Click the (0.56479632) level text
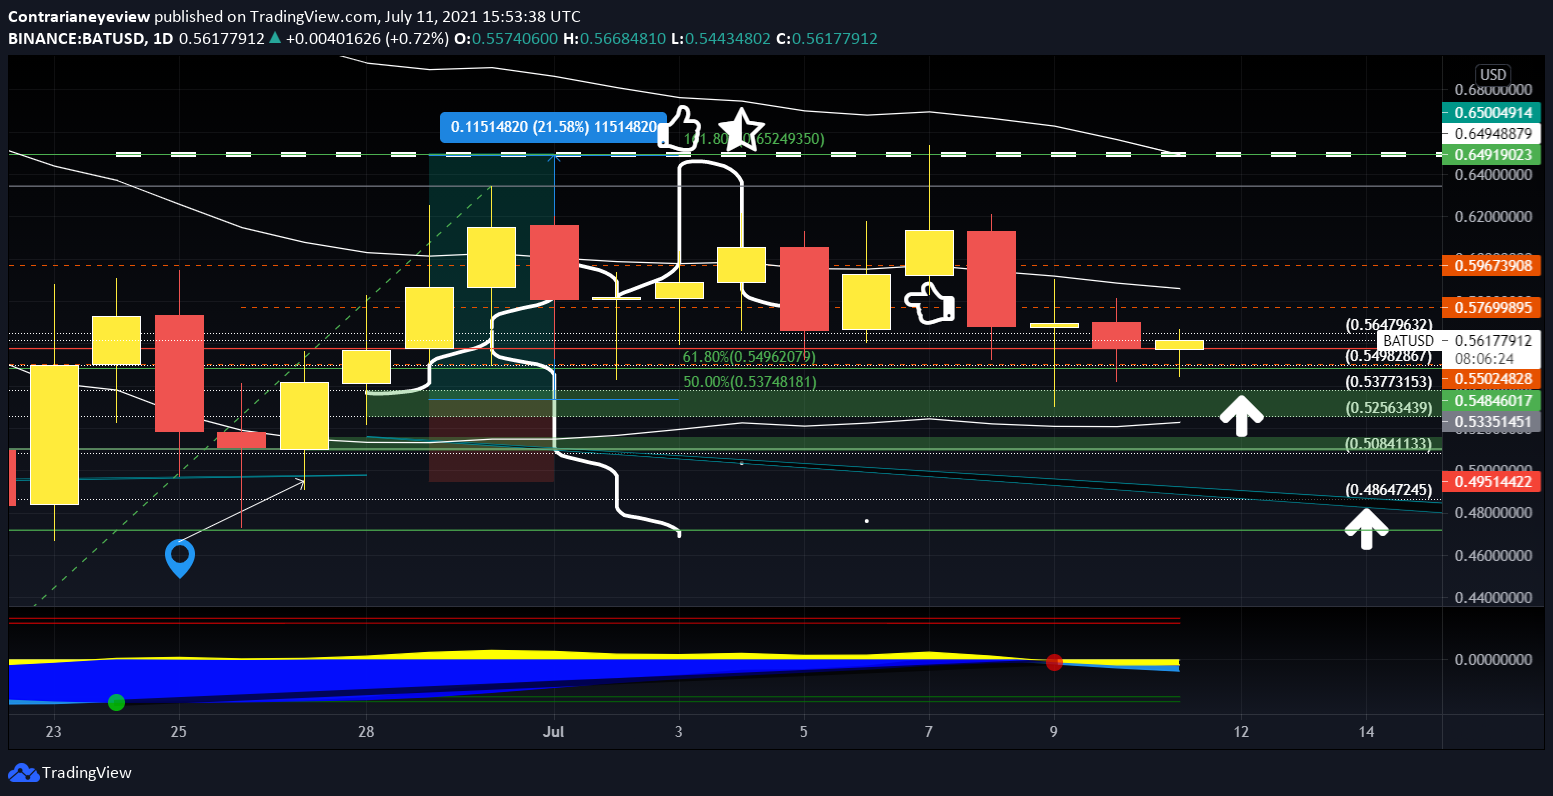This screenshot has width=1553, height=796. tap(1390, 324)
